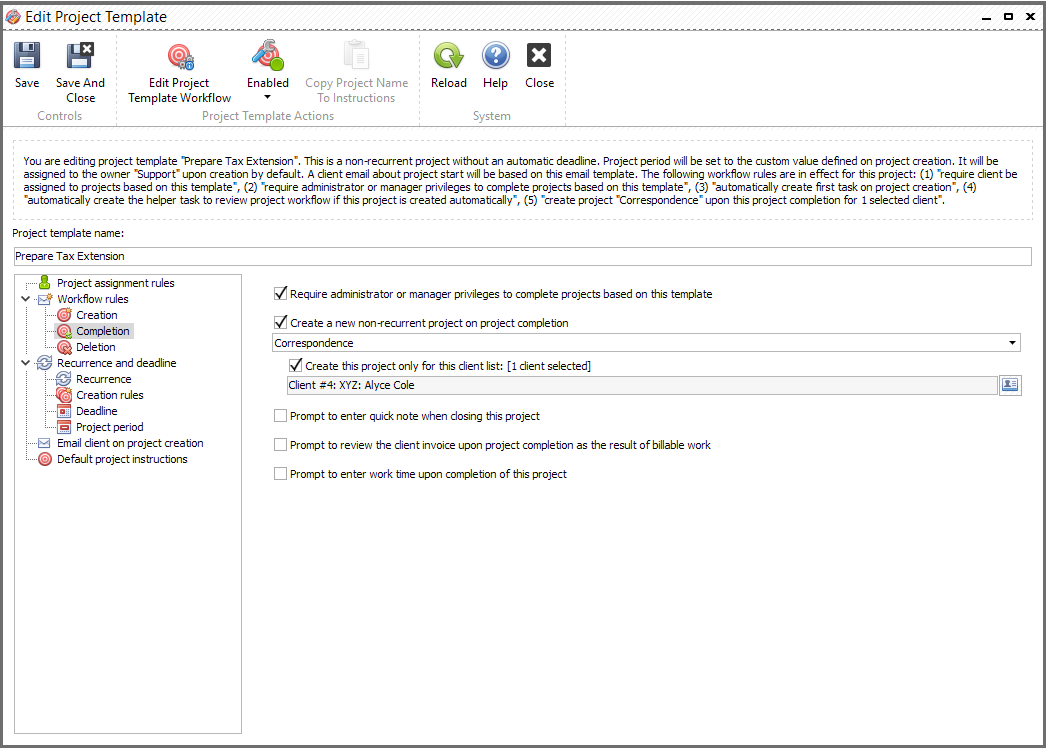Uncheck Create a new non-recurrent project
The image size is (1046, 748).
(281, 322)
